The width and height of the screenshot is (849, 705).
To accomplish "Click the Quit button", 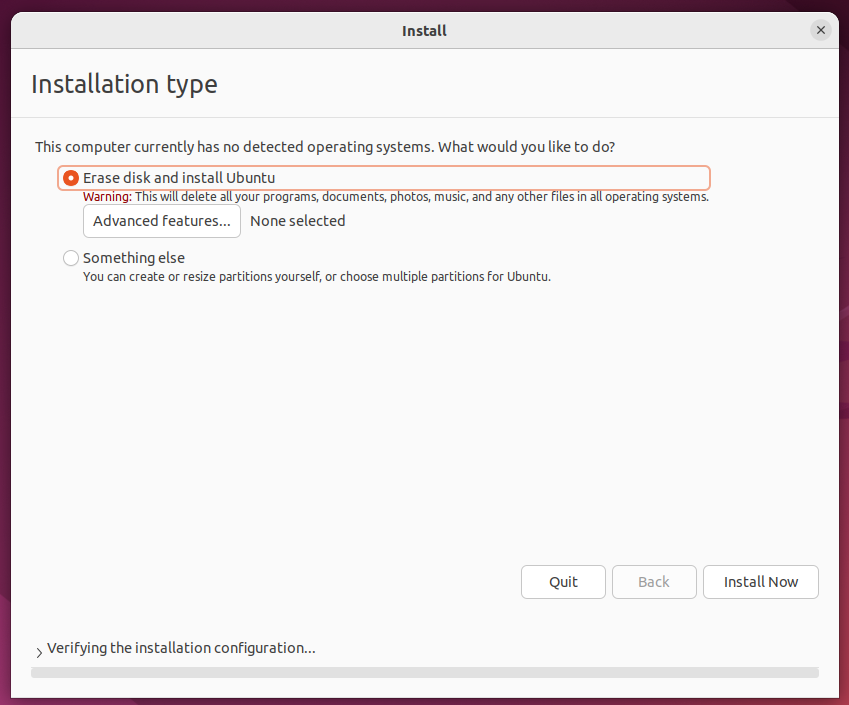I will pos(563,582).
